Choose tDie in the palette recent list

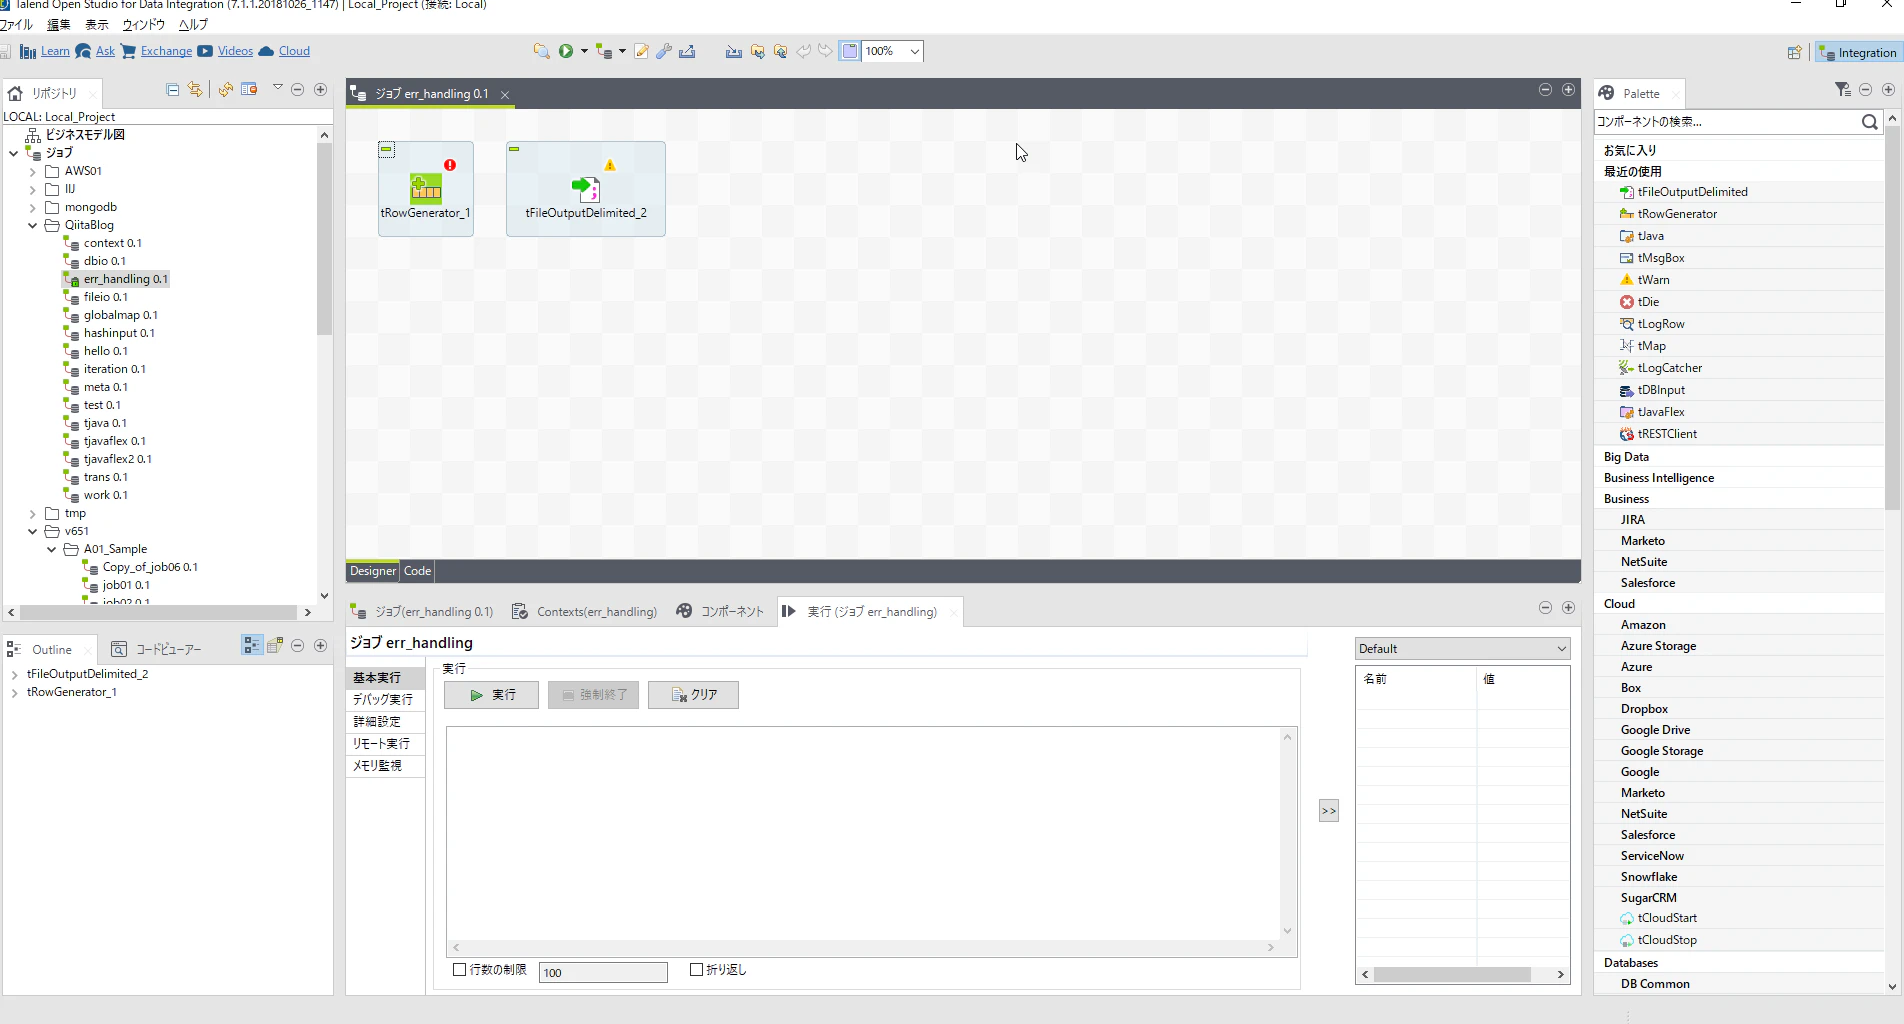[x=1647, y=302]
